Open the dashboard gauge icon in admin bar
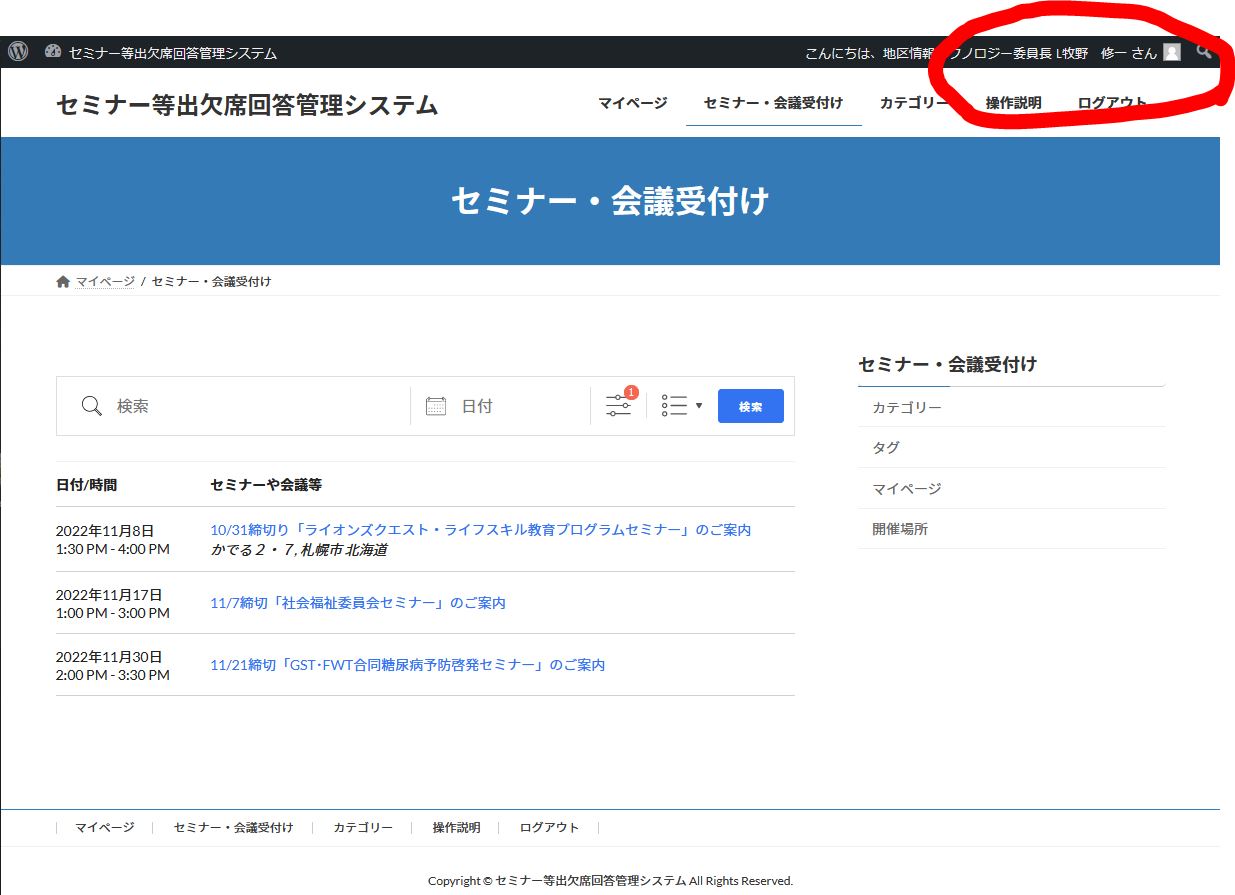 (54, 52)
